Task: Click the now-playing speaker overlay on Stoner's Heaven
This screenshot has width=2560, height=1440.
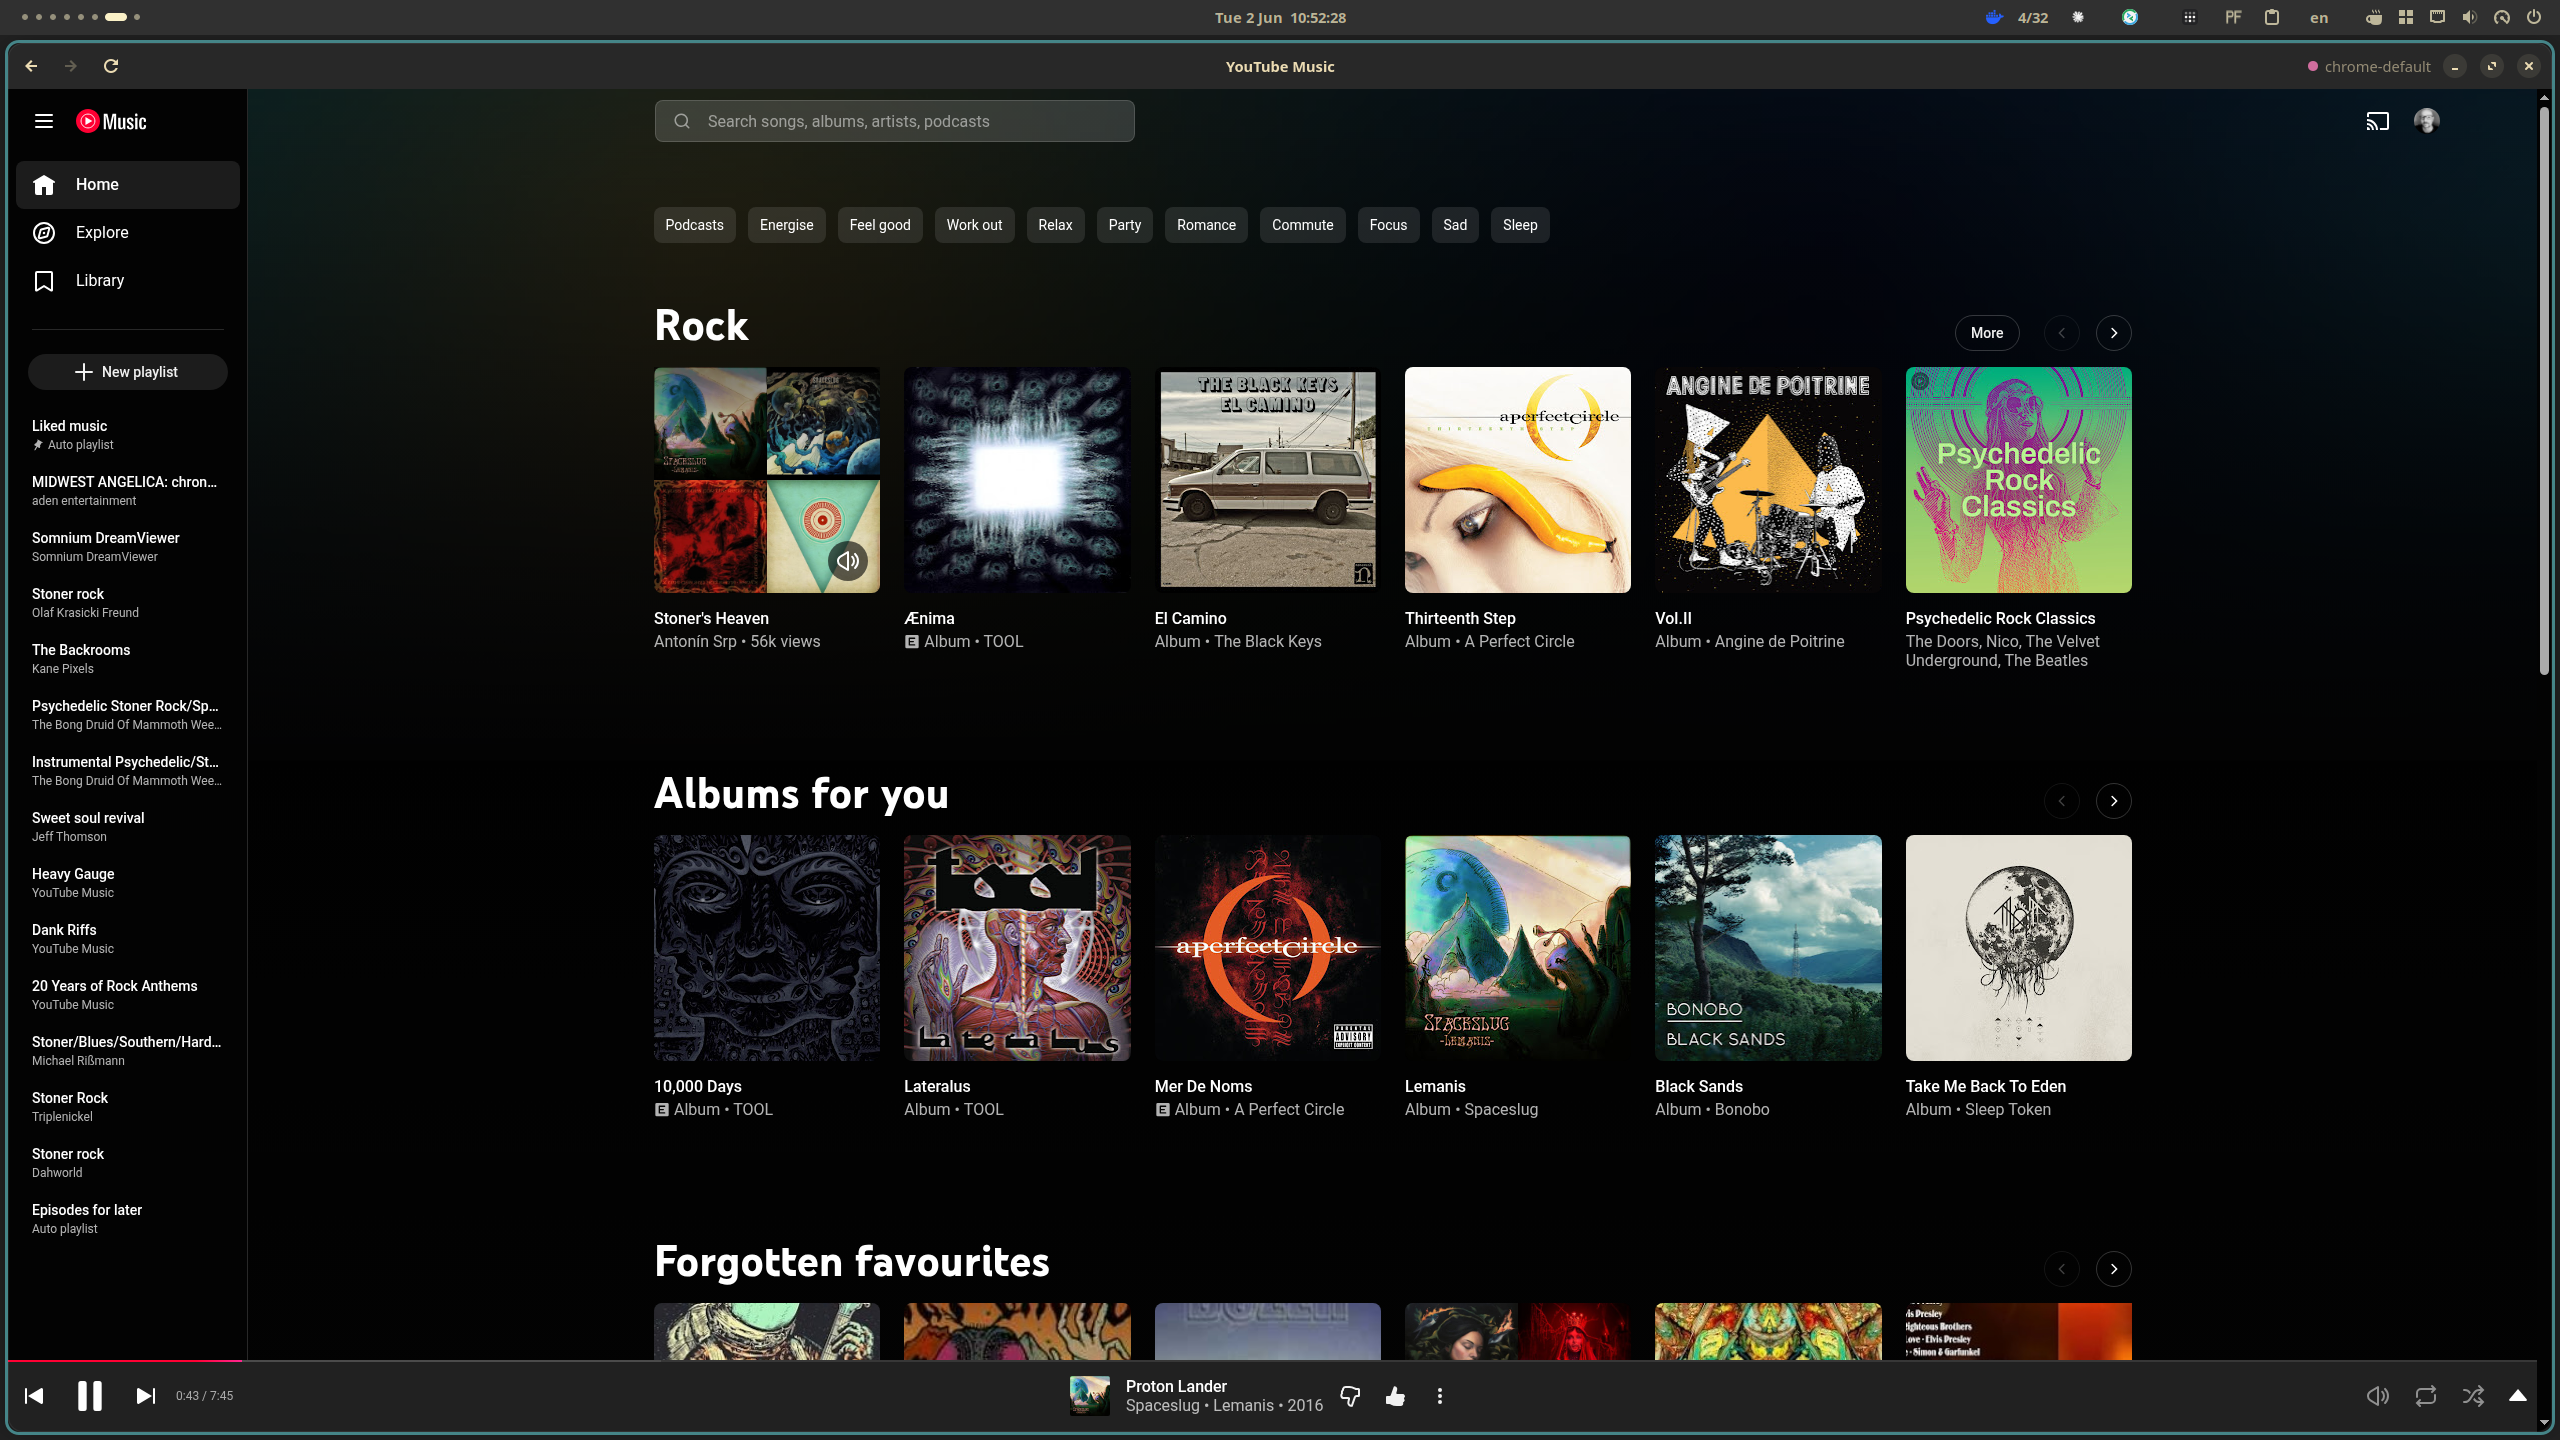Action: pyautogui.click(x=848, y=561)
